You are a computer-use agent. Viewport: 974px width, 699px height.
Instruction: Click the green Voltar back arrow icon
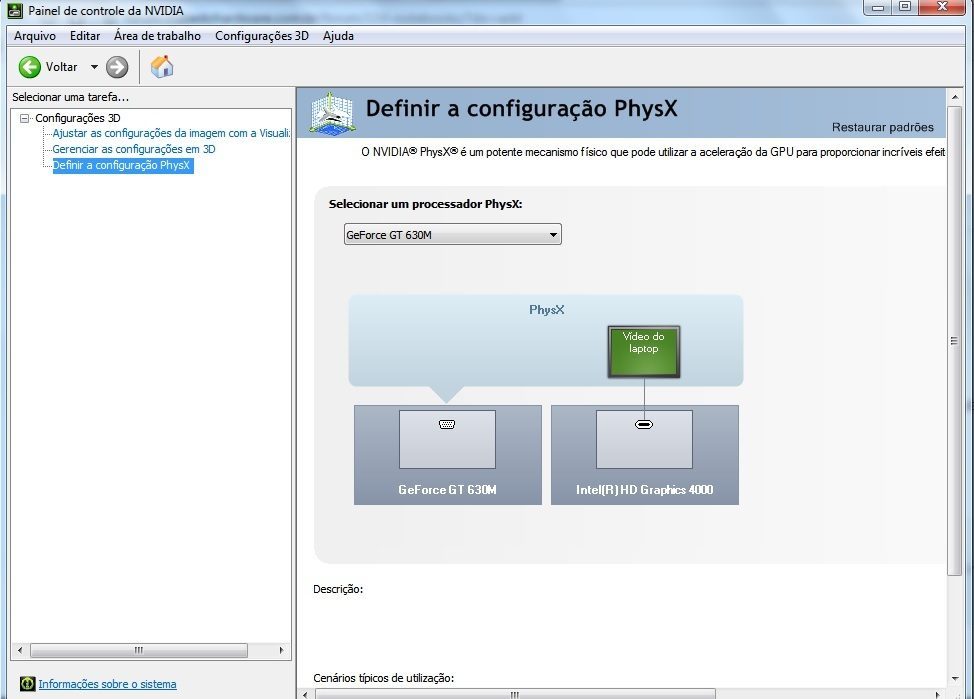coord(30,67)
